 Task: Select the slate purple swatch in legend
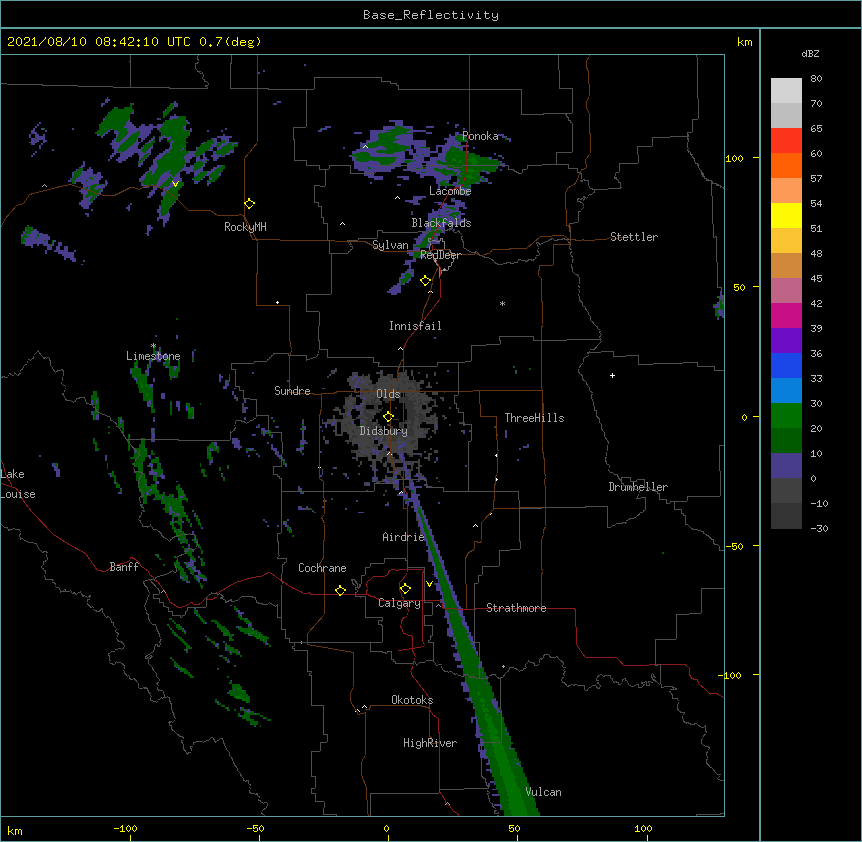786,466
